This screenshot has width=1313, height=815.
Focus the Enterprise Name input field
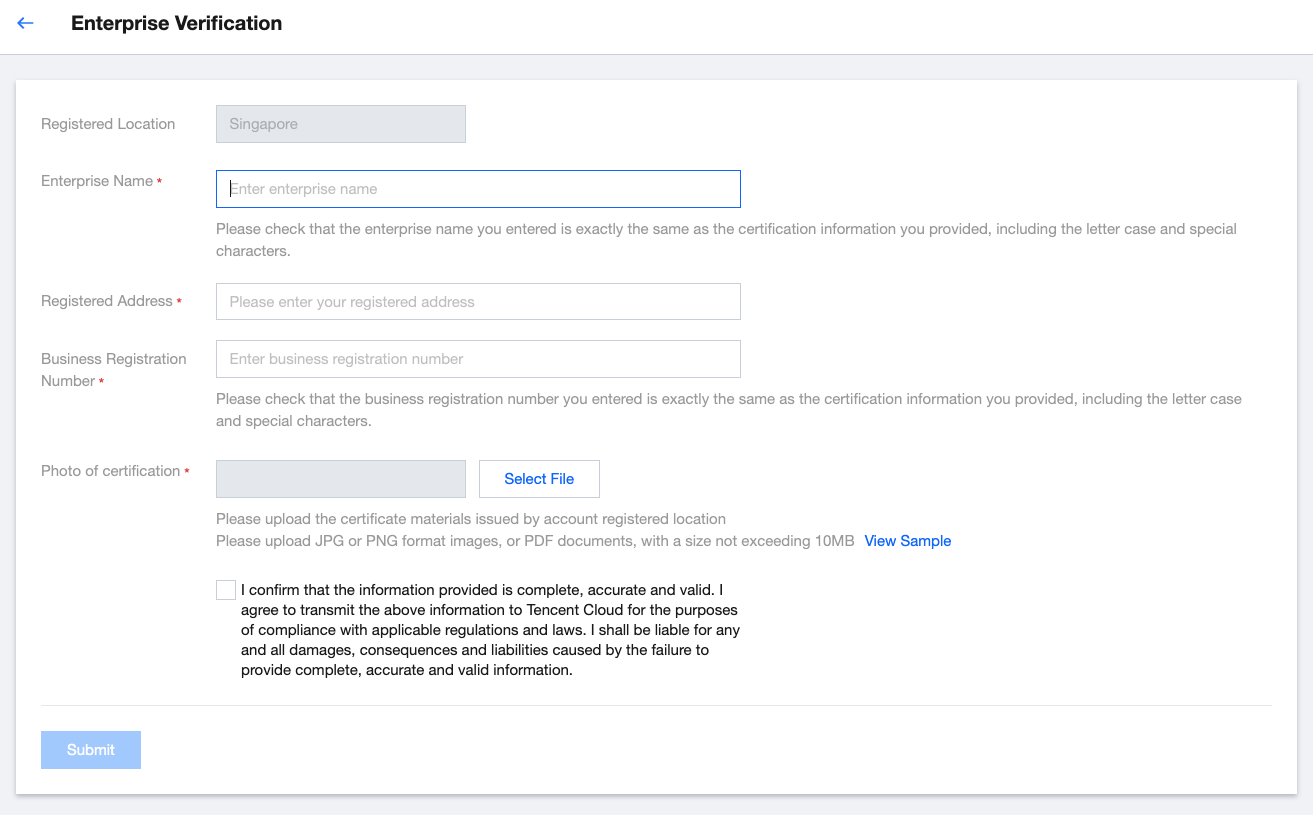pyautogui.click(x=478, y=189)
